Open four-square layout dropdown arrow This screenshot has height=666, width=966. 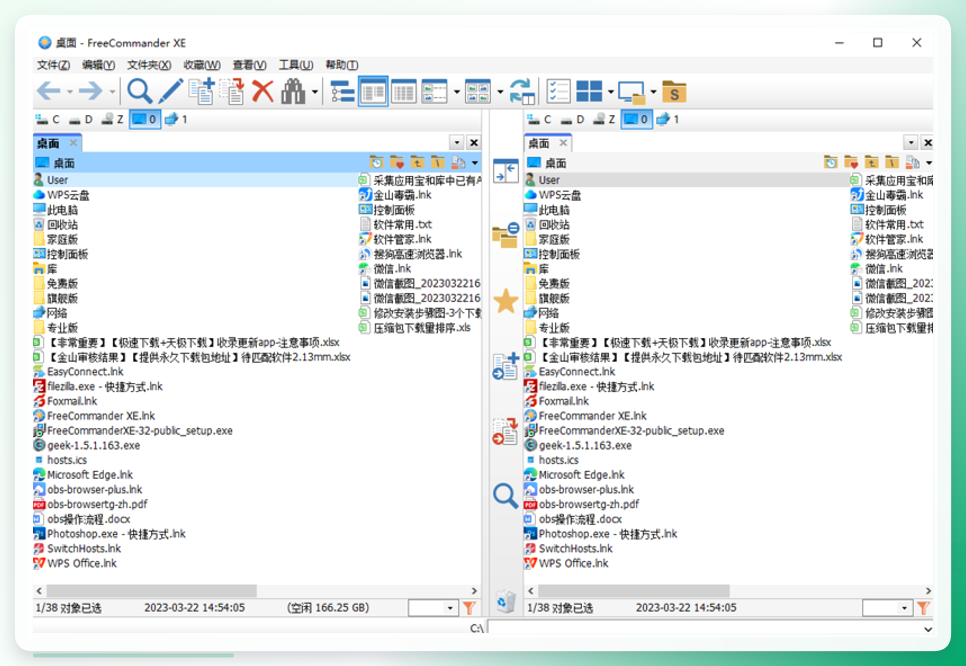611,92
